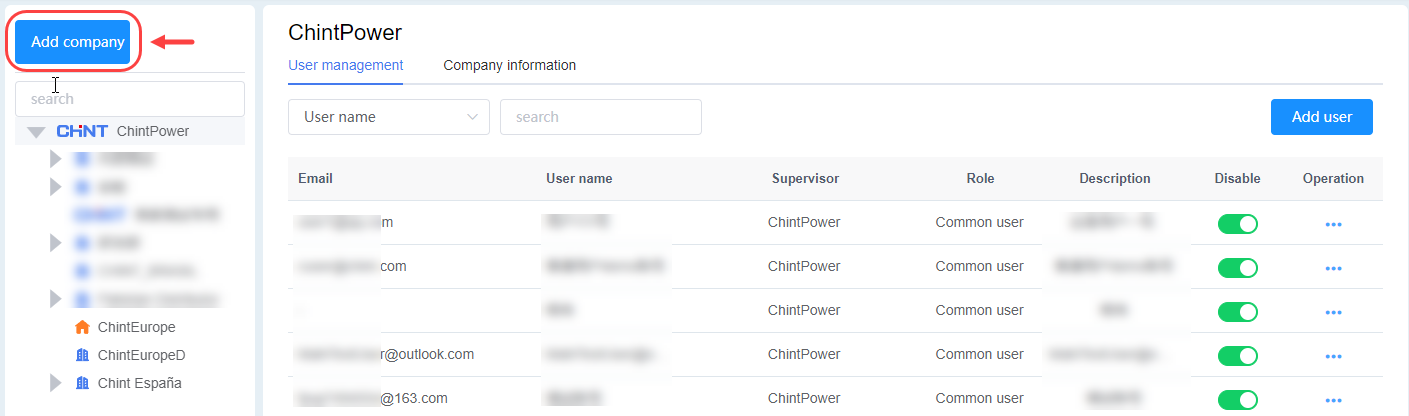
Task: Select ChintEurope in the tree
Action: (x=137, y=327)
